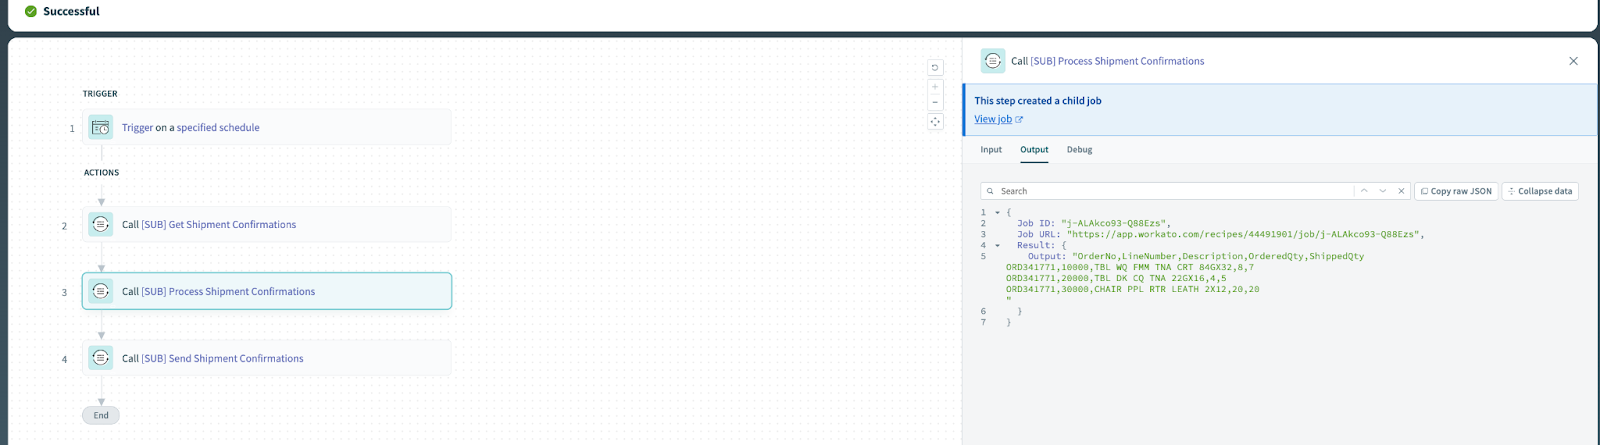Select Call [SUB] Send Shipment Confirmations step

[x=266, y=358]
